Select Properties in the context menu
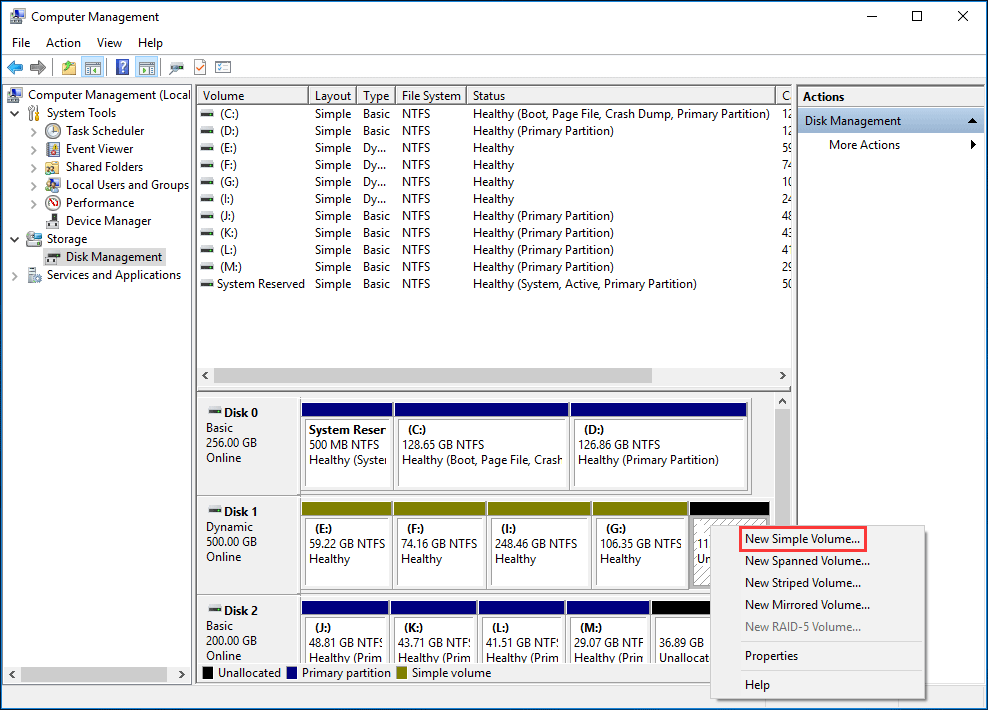 [x=771, y=656]
